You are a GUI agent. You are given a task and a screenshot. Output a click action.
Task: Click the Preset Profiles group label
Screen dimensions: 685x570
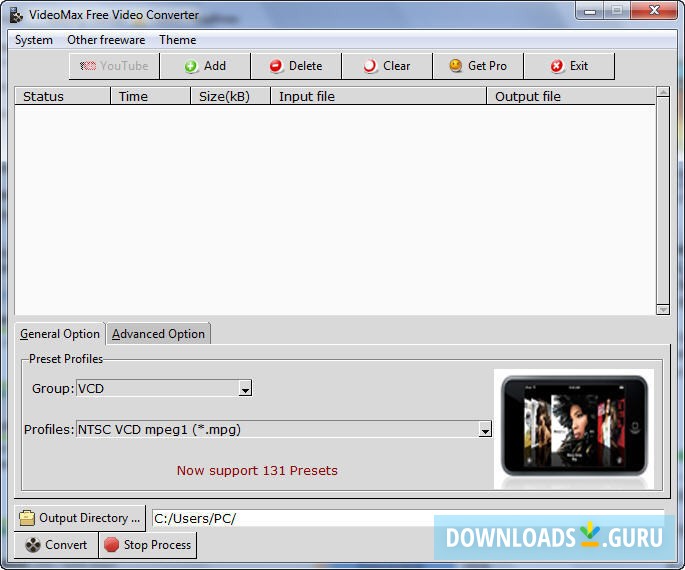coord(66,359)
